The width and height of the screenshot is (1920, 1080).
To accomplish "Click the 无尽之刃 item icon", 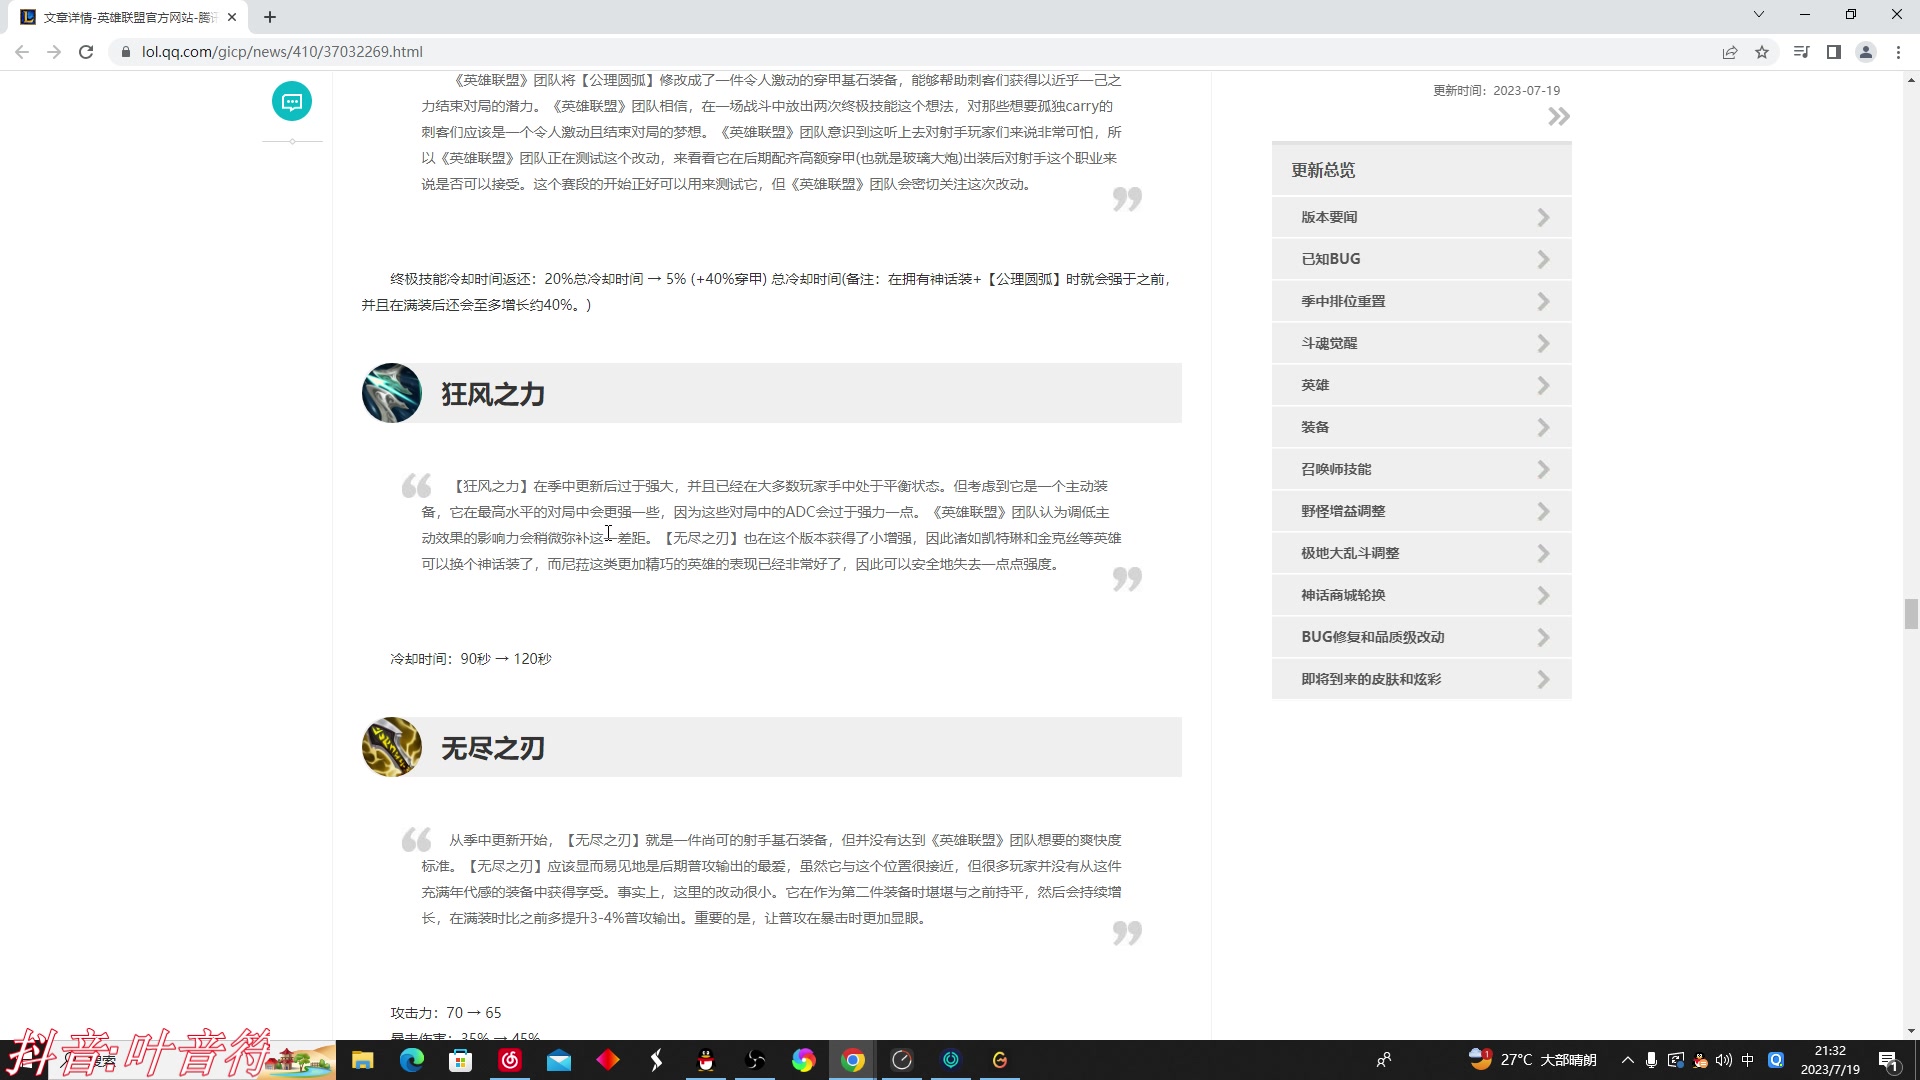I will point(391,747).
